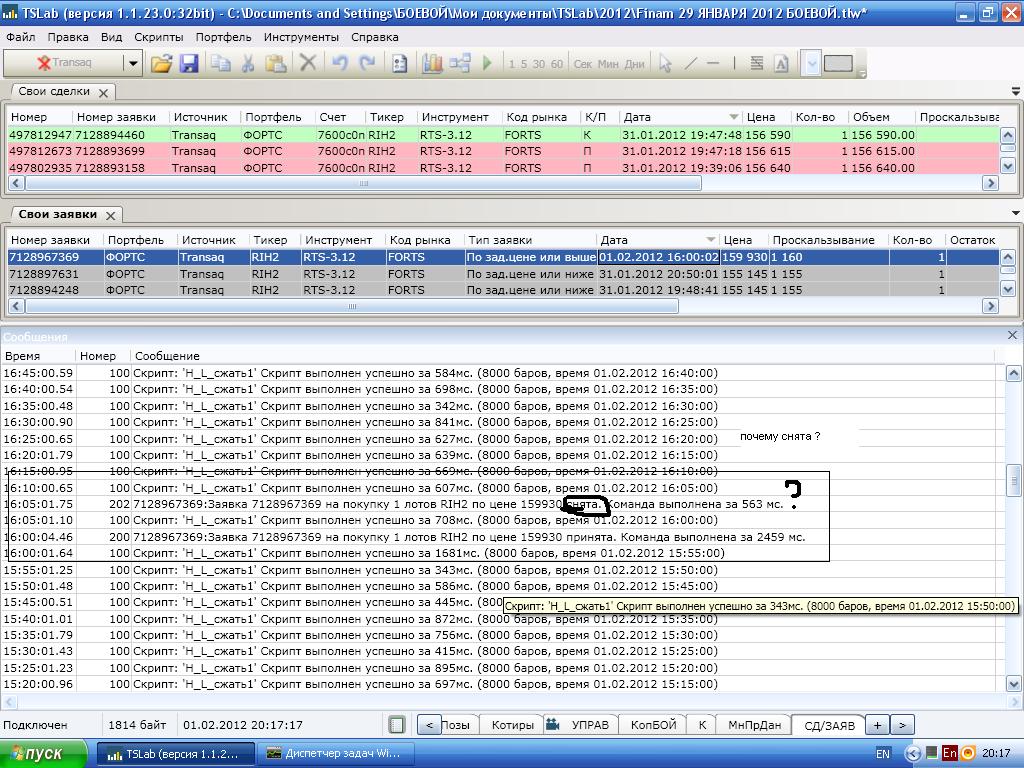Expand the Свои сделки panel options arrow
Viewport: 1024px width, 768px height.
[1016, 90]
